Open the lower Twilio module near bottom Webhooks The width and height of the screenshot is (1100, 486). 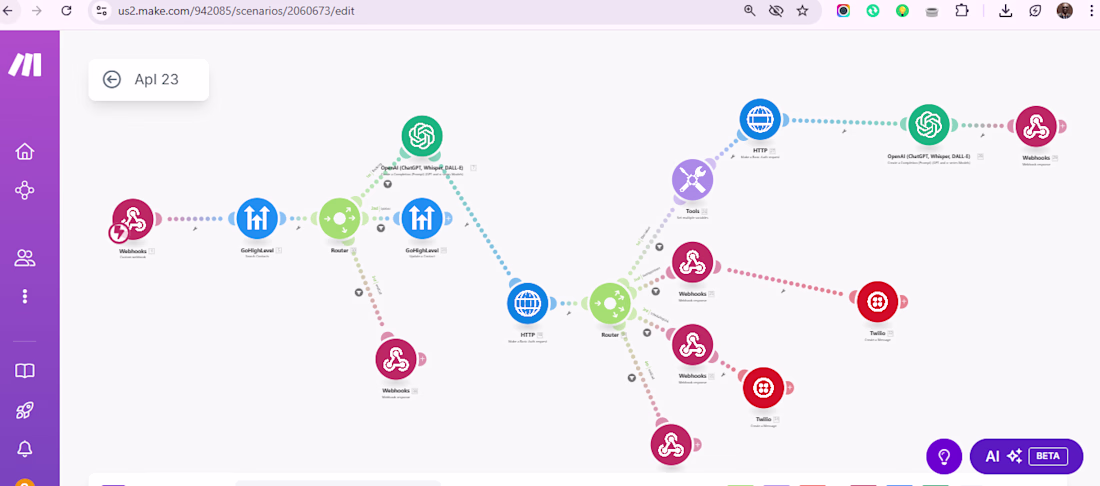pos(764,387)
